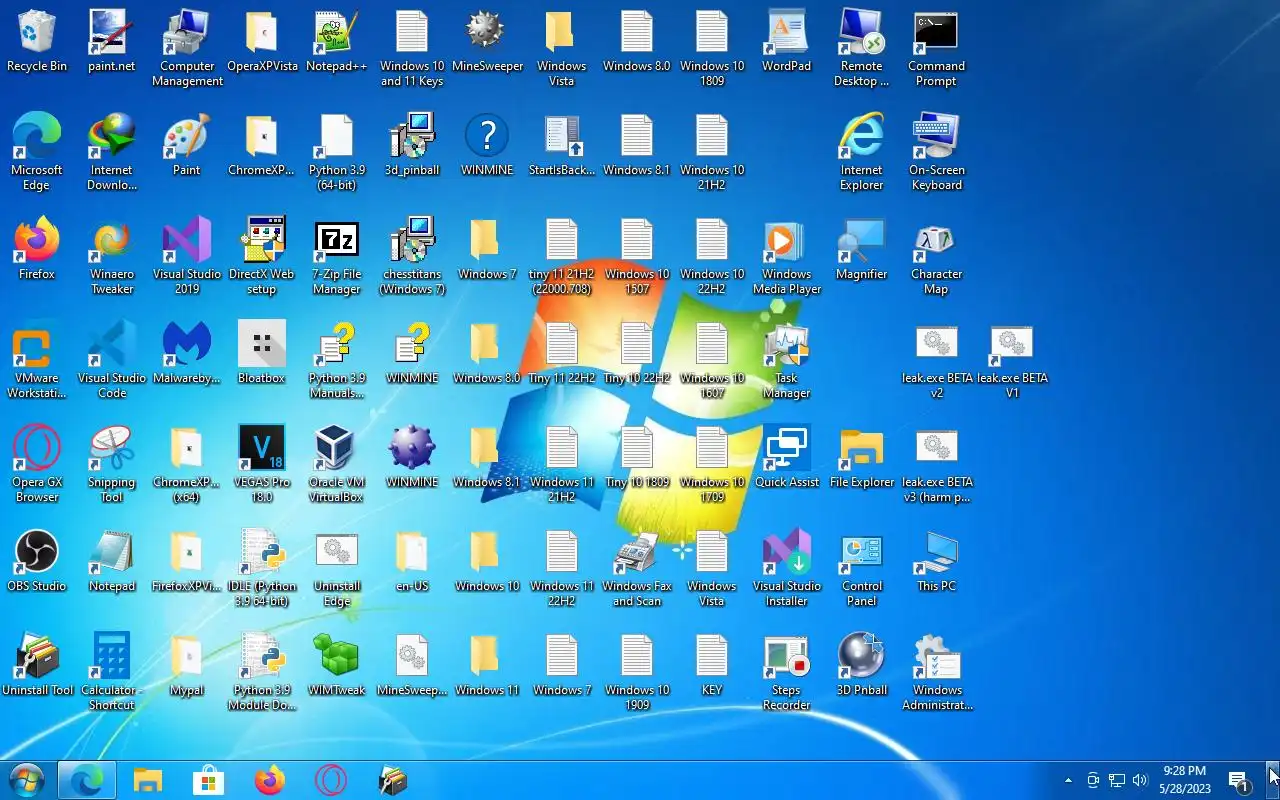The image size is (1280, 800).
Task: Launch Windows Fax and Scan
Action: 637,569
